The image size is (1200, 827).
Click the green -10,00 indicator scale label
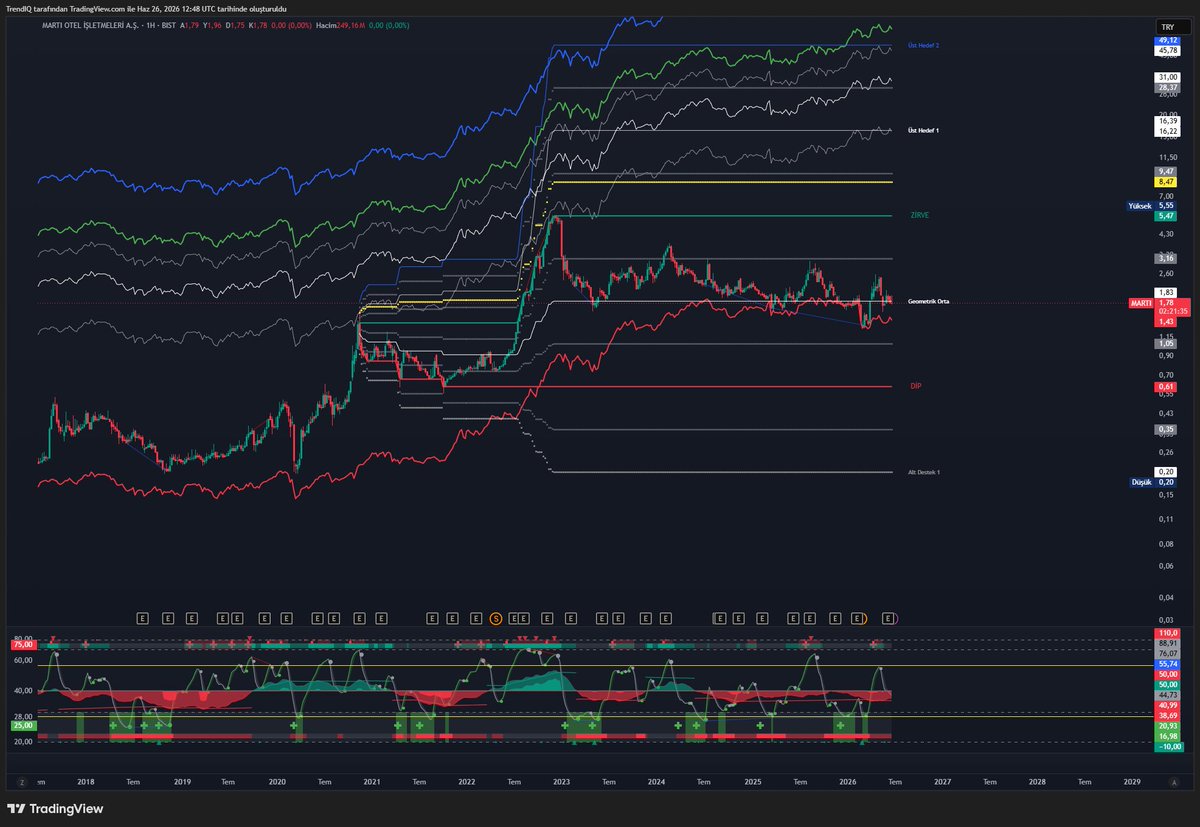point(1167,746)
